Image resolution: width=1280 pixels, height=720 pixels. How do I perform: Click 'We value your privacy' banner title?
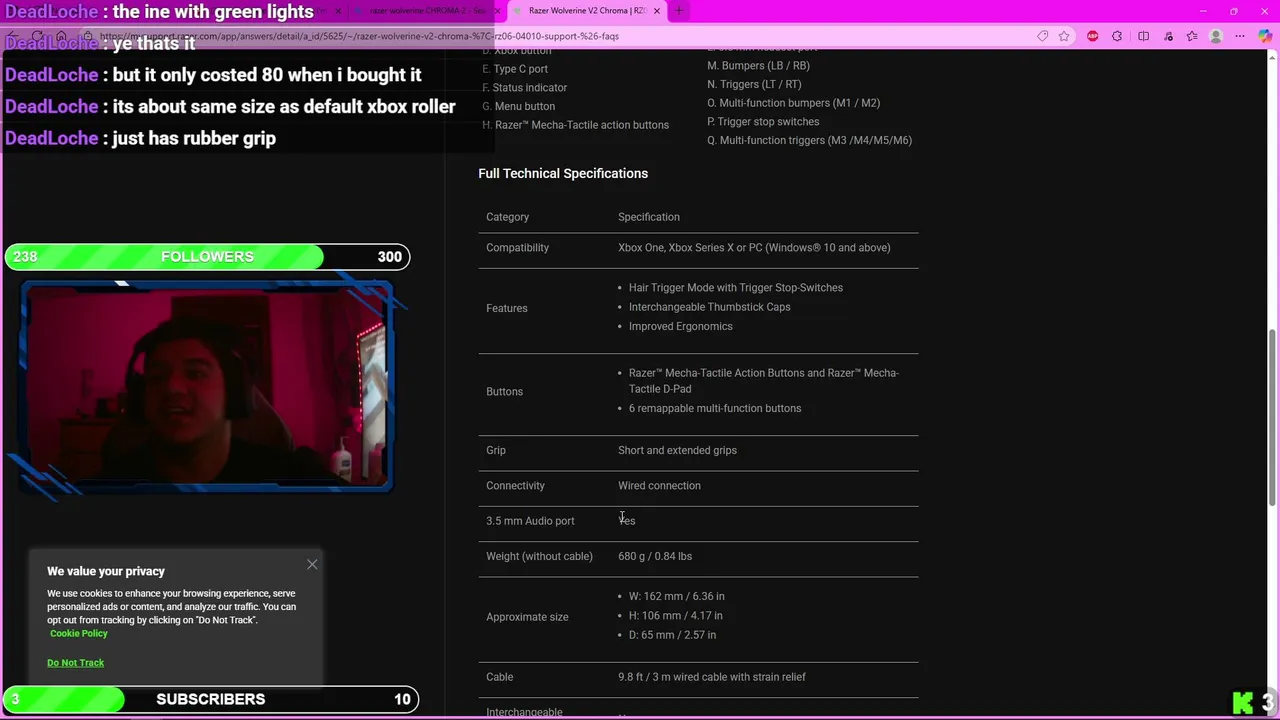tap(106, 571)
